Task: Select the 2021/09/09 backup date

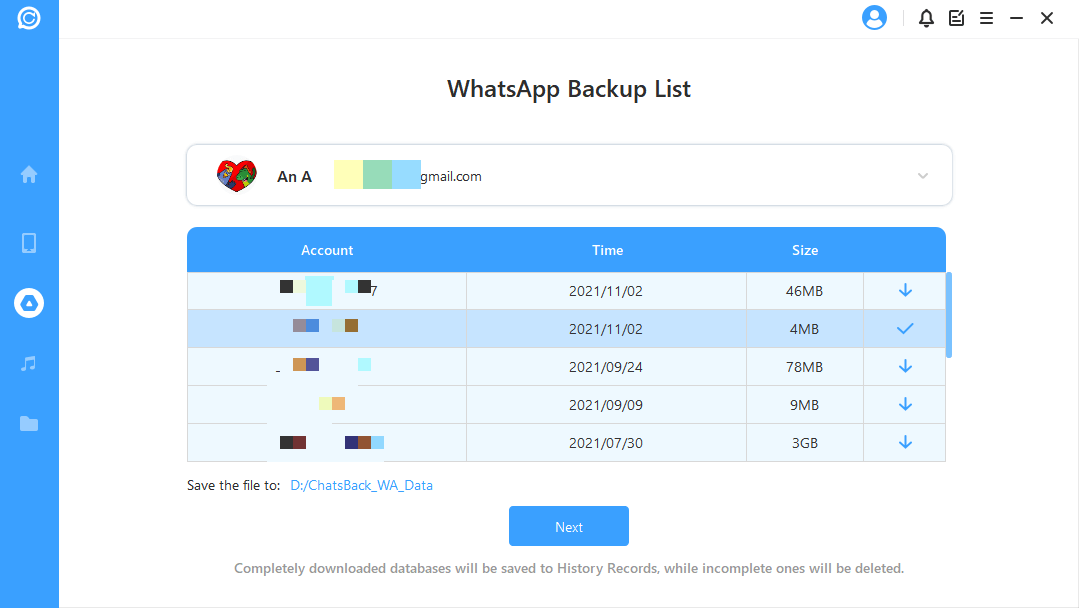Action: tap(606, 405)
